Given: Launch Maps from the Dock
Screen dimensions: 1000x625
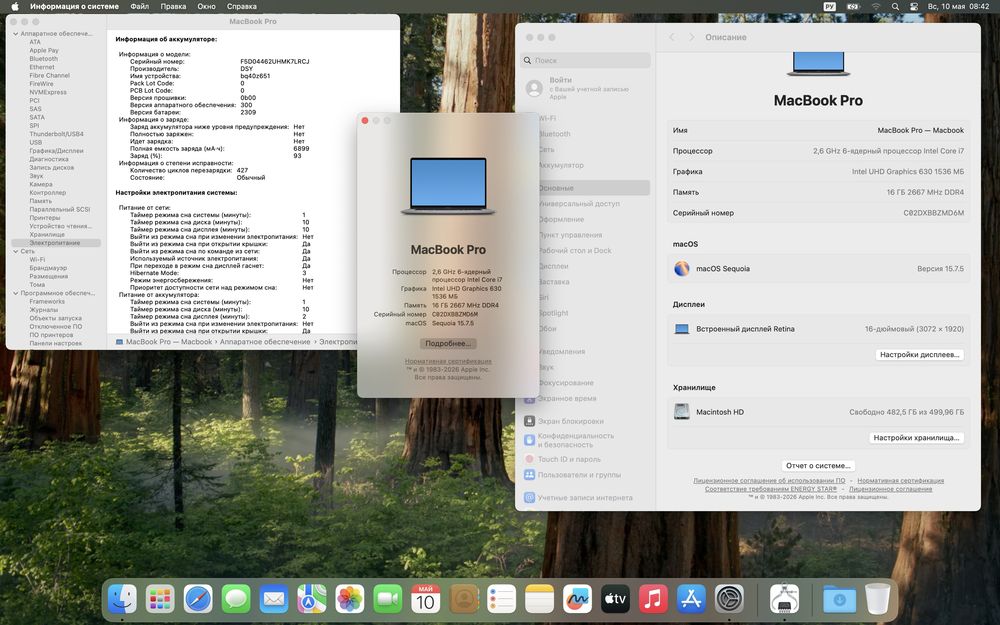Looking at the screenshot, I should [x=311, y=599].
